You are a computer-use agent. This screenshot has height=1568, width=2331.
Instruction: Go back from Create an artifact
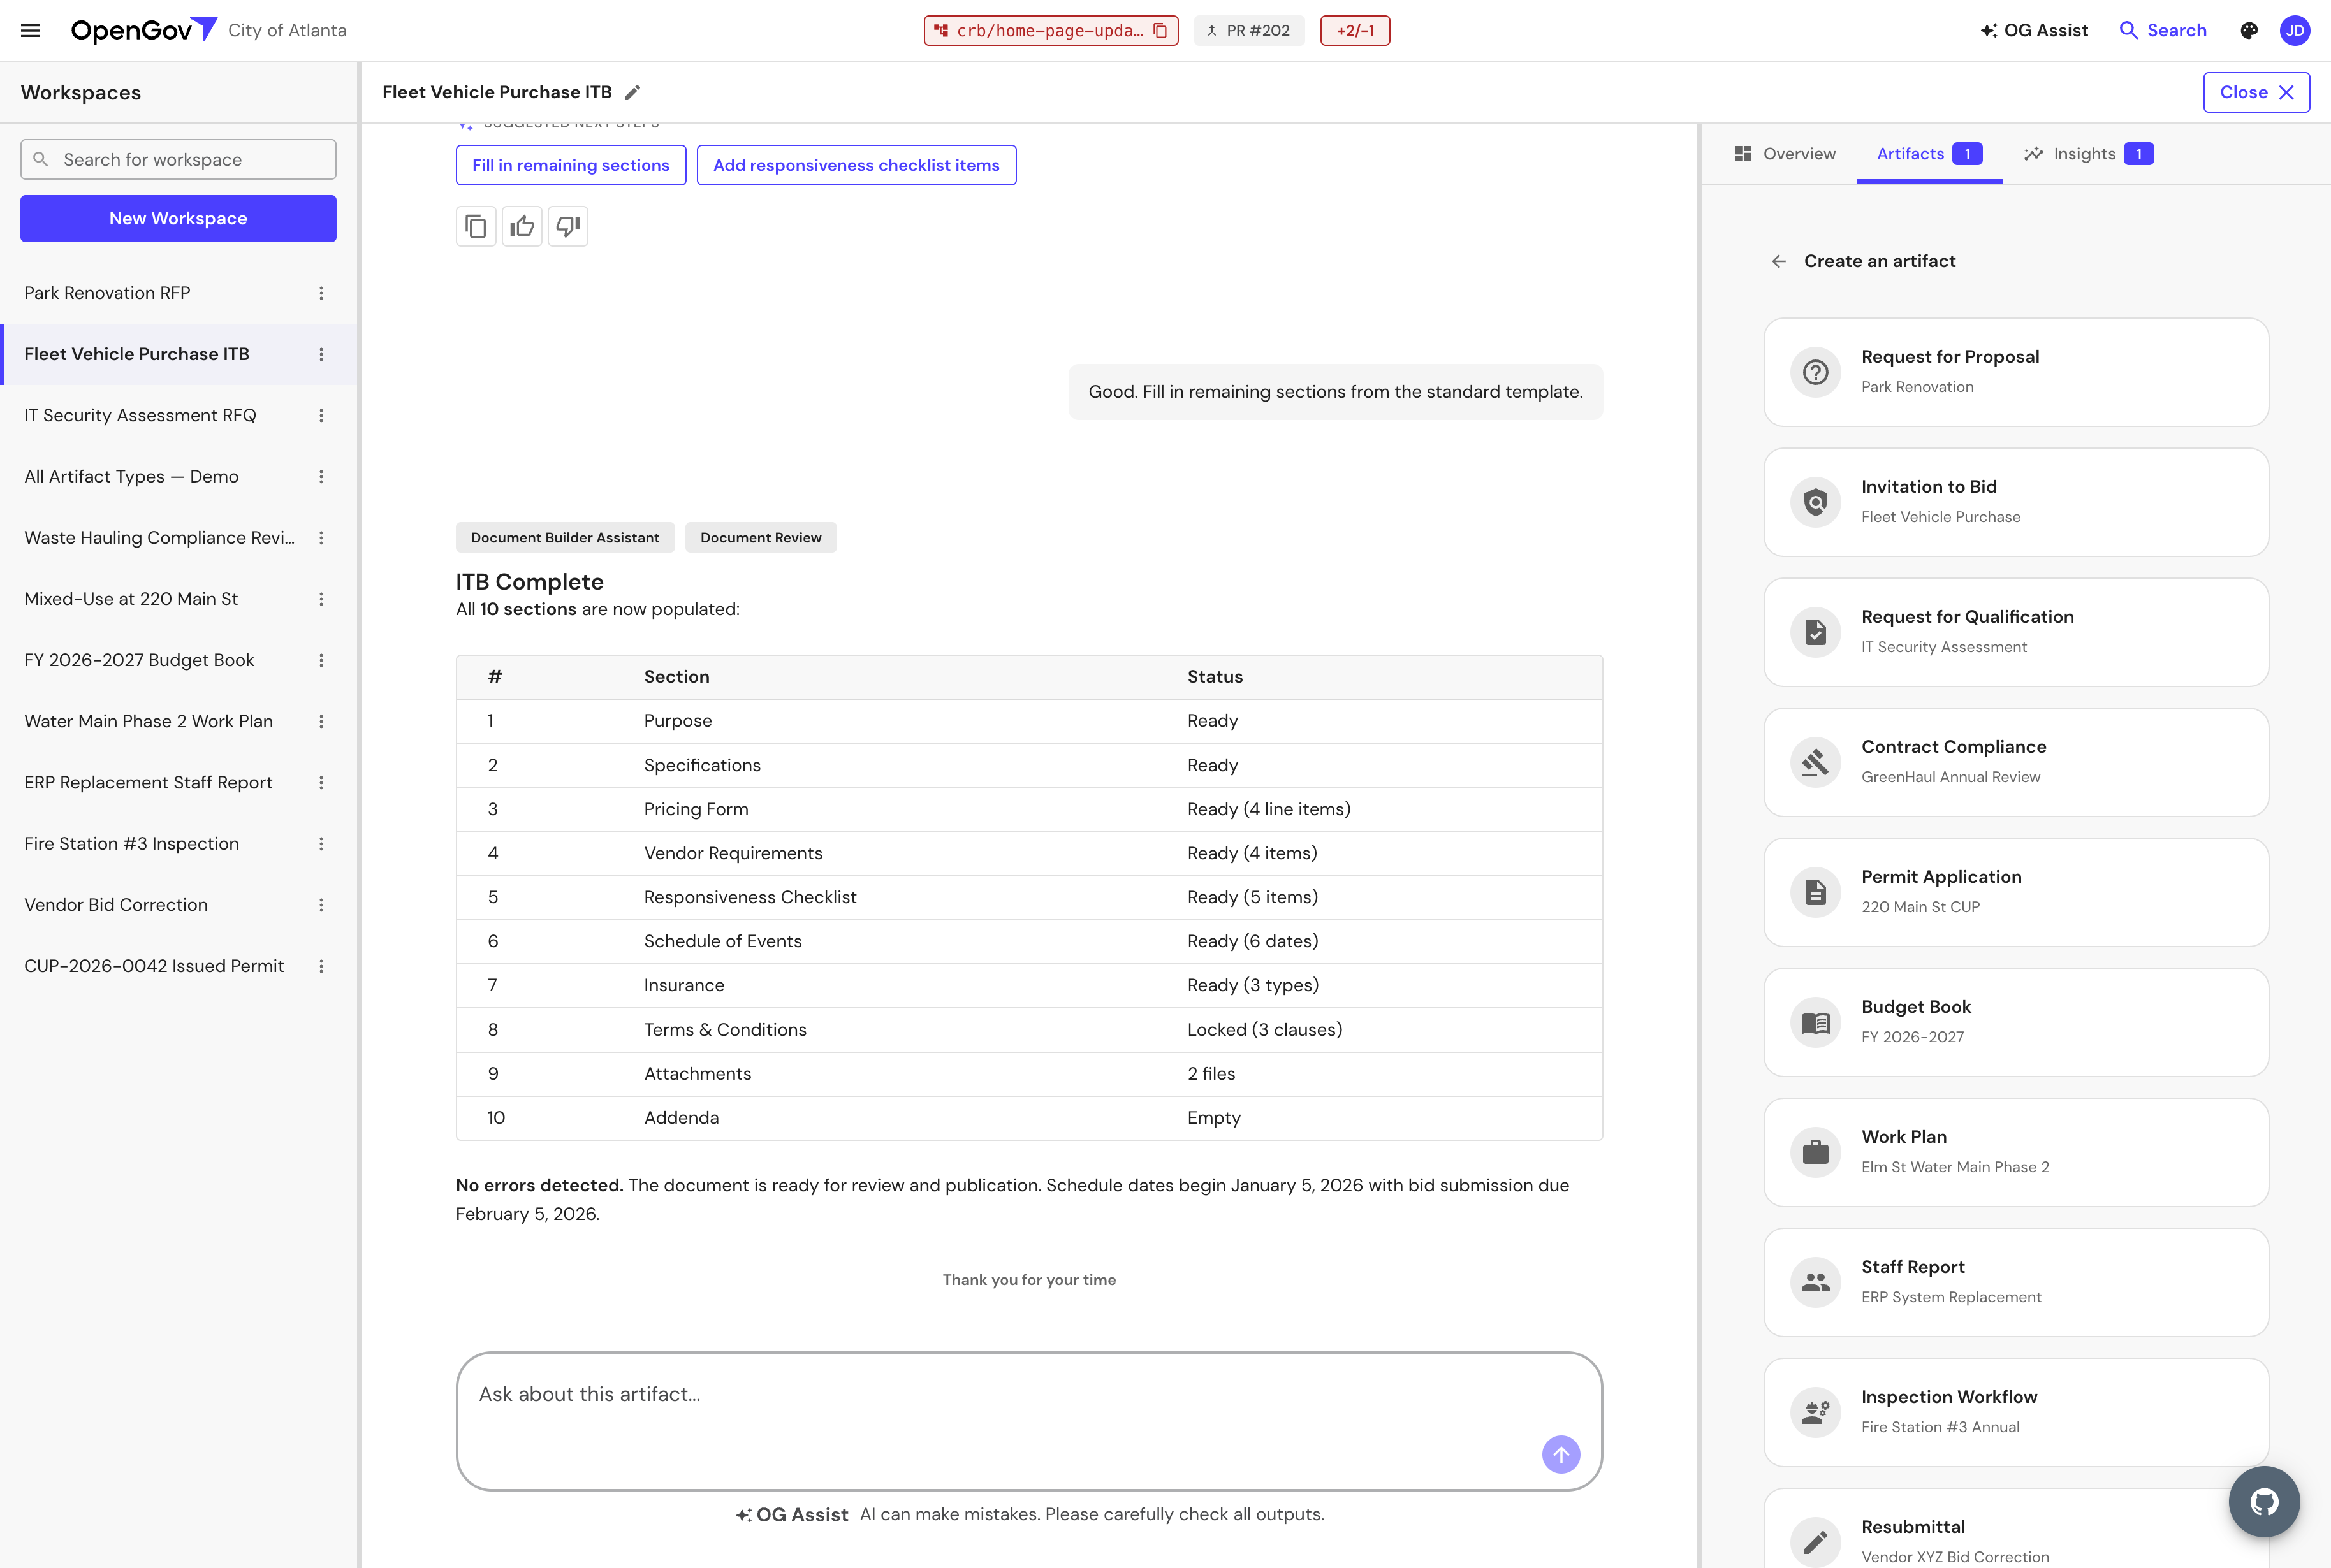click(x=1779, y=262)
